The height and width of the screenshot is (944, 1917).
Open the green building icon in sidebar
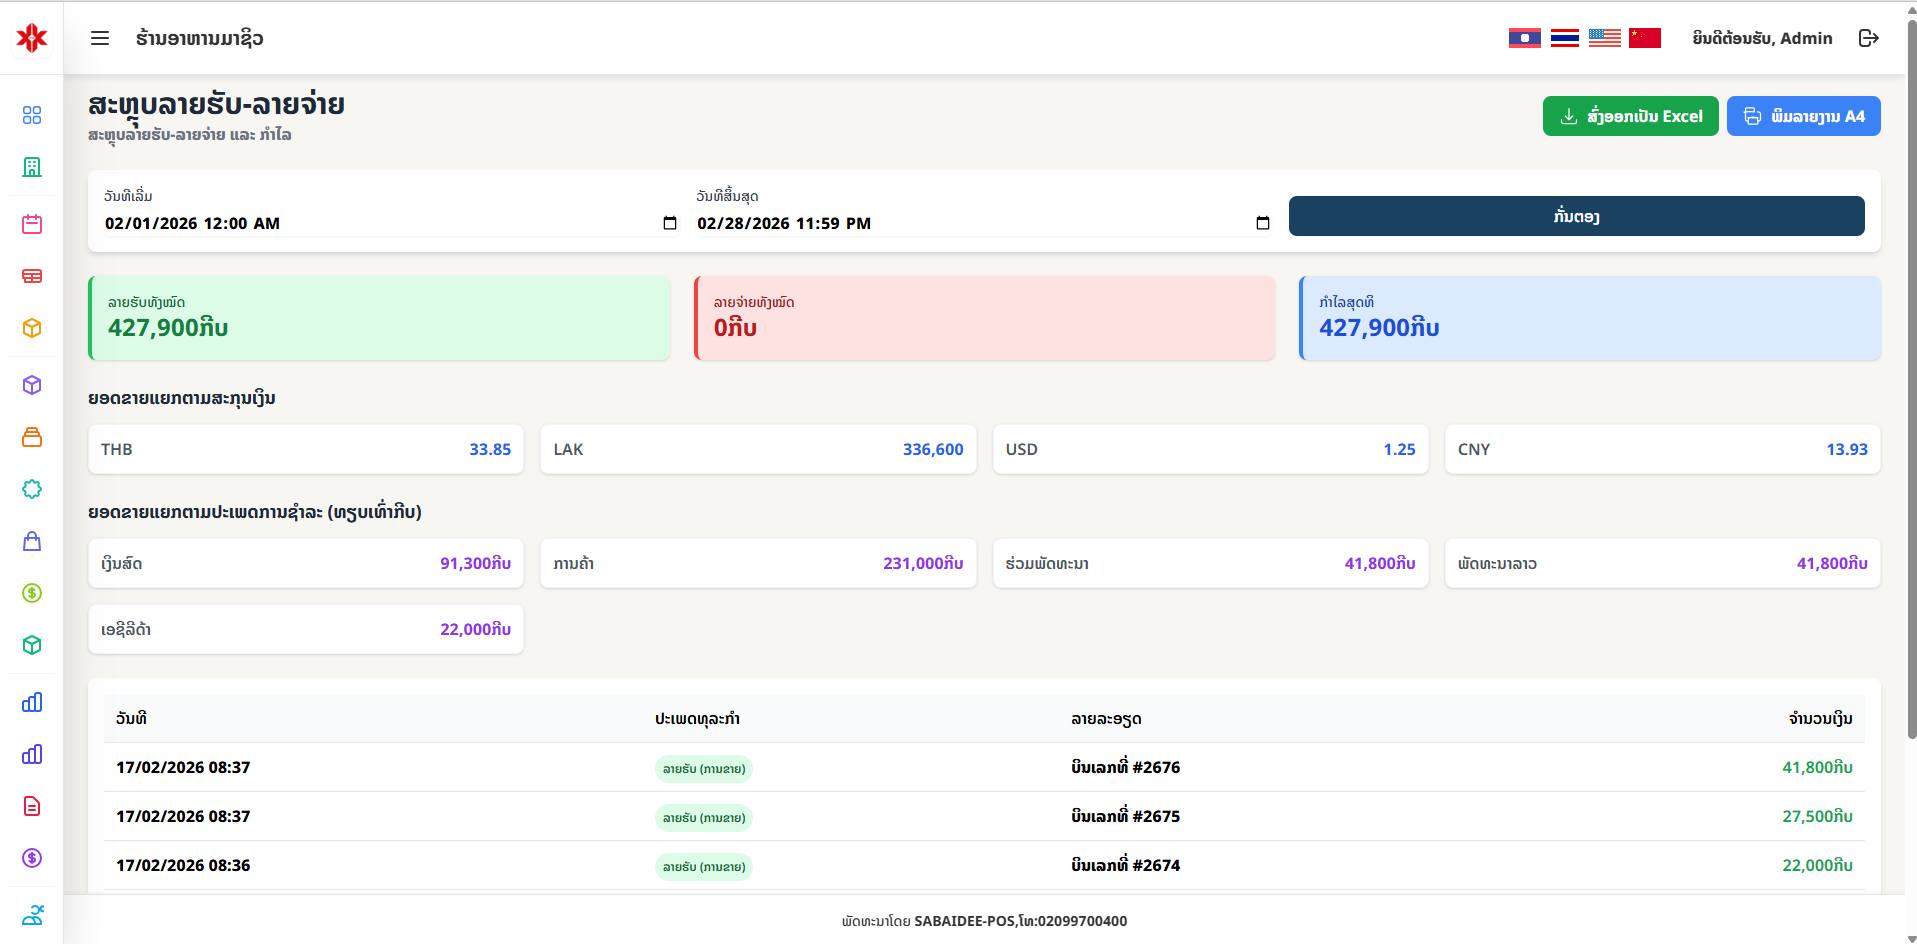pos(32,167)
